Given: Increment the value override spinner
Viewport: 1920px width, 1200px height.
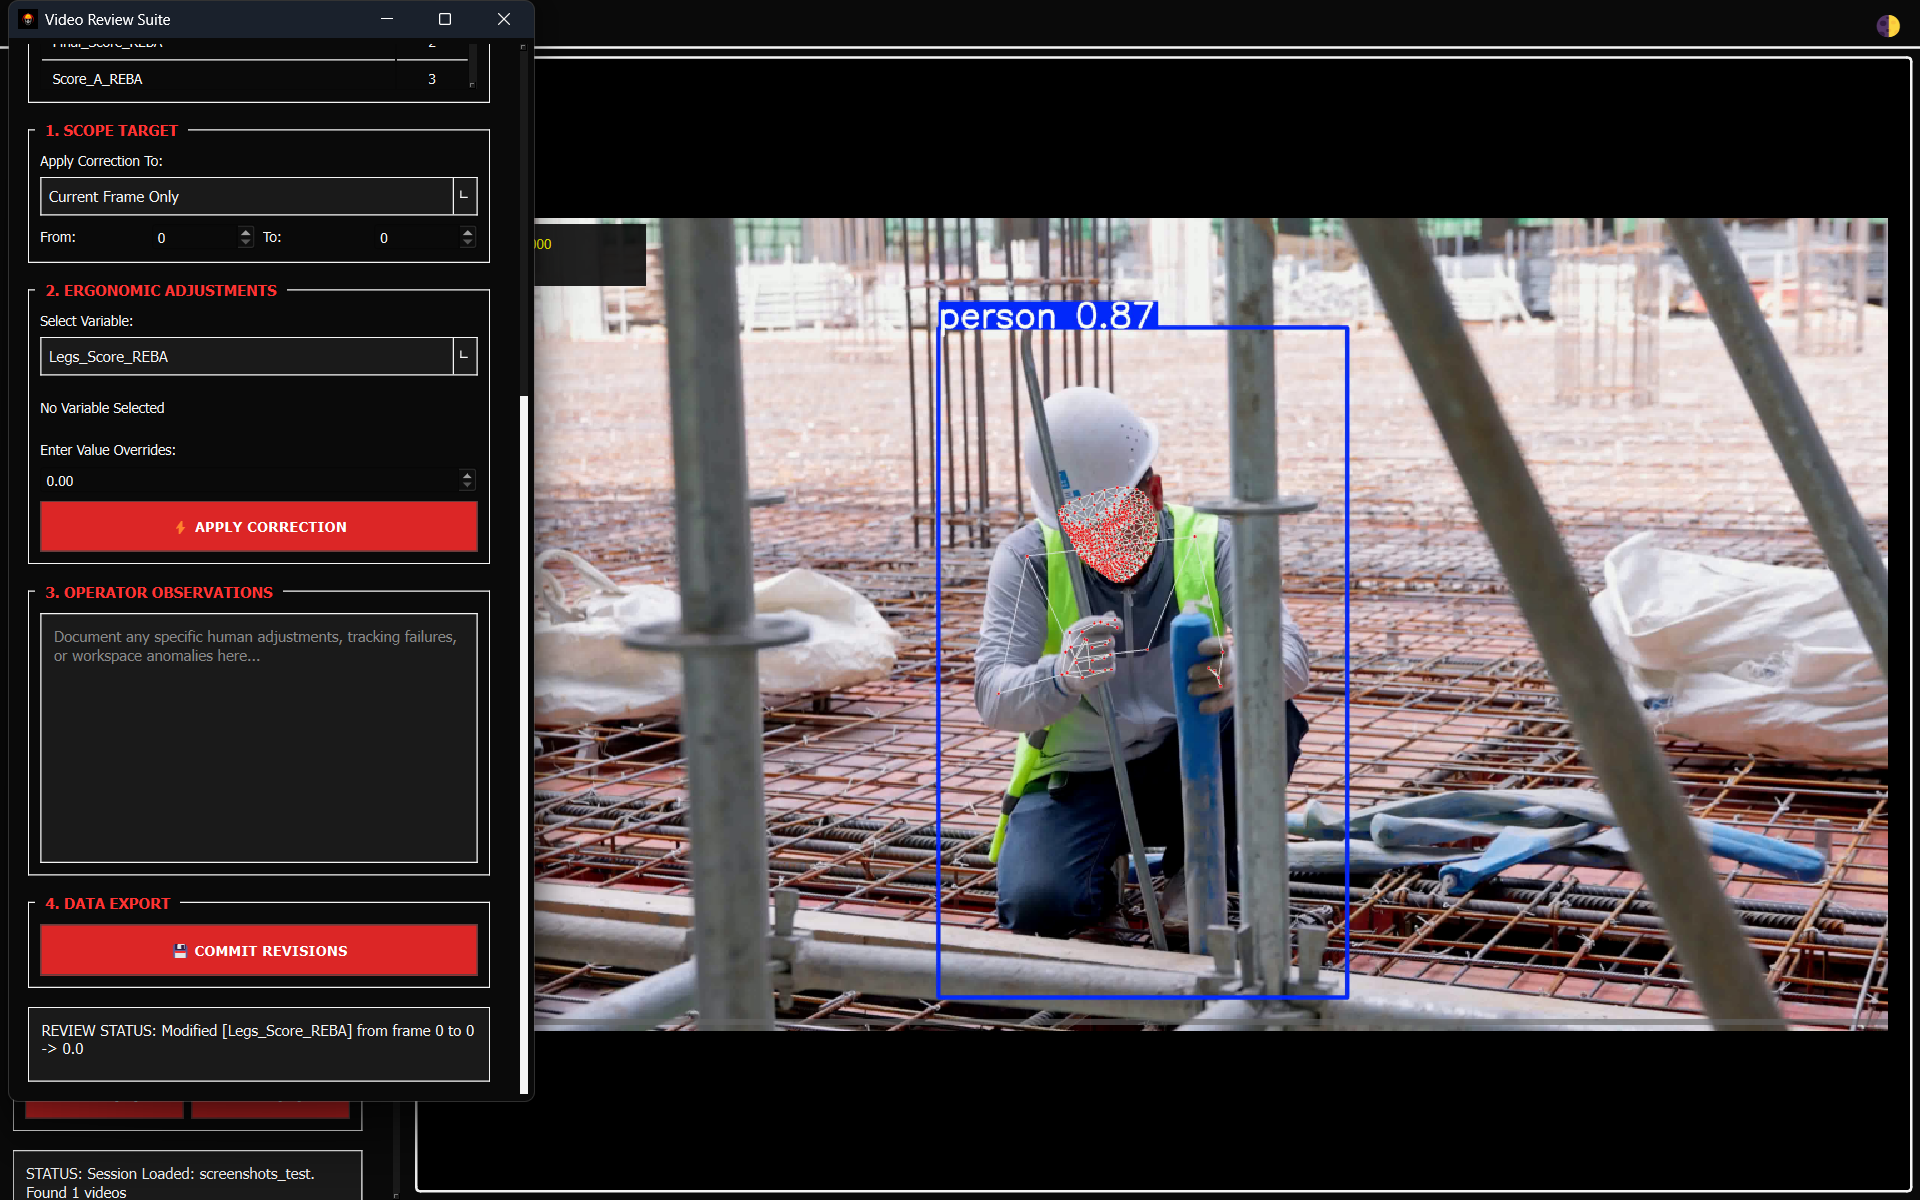Looking at the screenshot, I should (467, 475).
